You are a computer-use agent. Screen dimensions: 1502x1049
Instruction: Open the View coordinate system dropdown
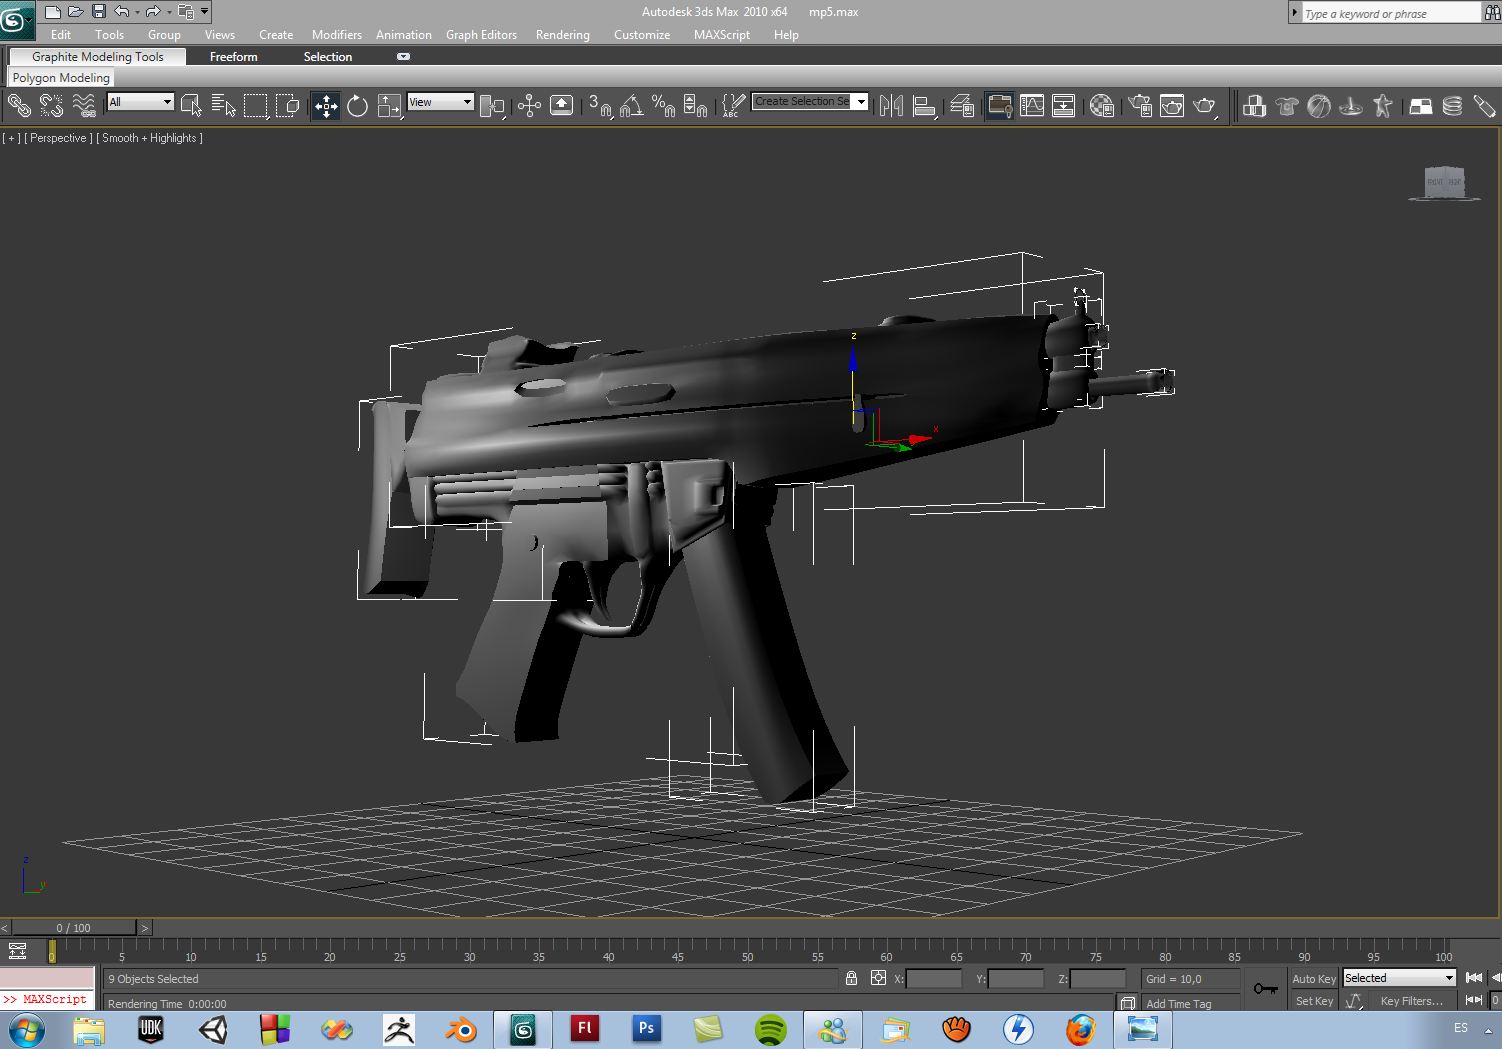440,101
